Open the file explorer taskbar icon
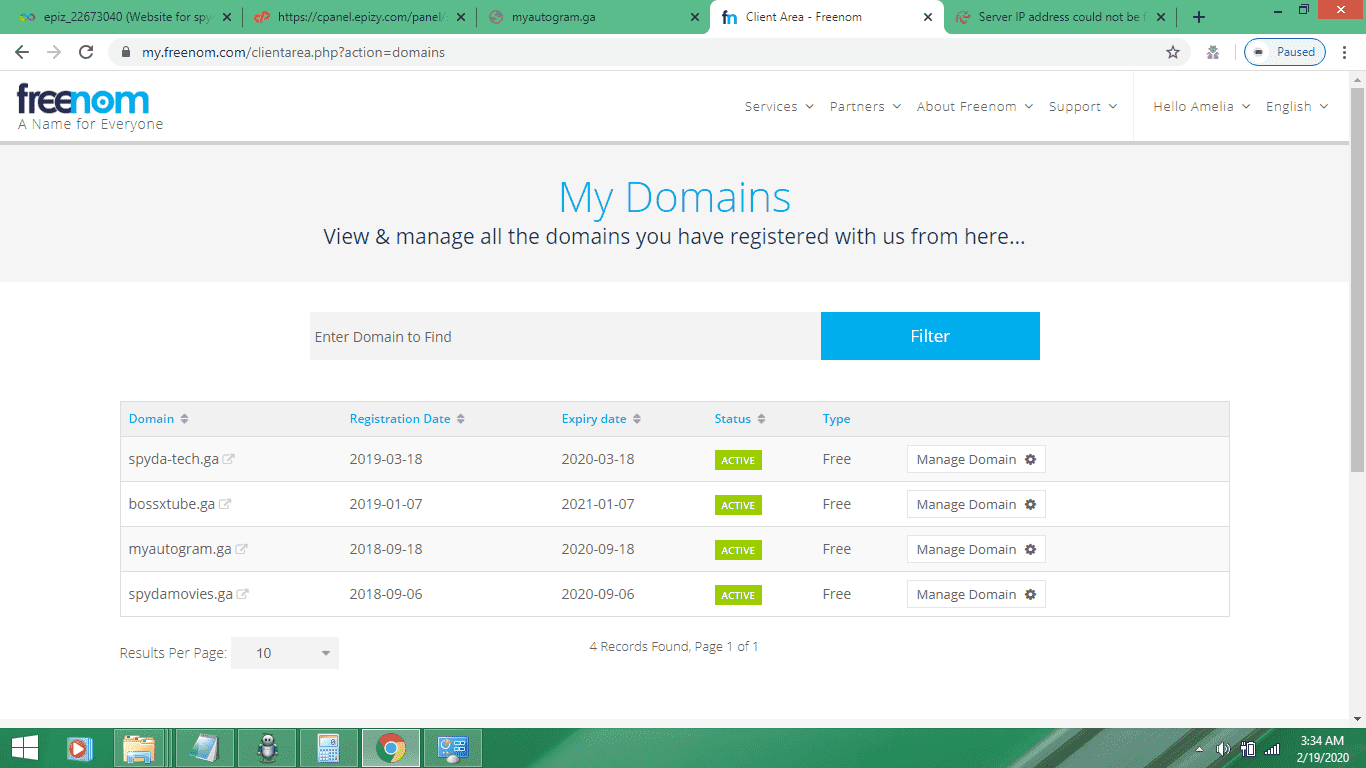 [x=138, y=747]
